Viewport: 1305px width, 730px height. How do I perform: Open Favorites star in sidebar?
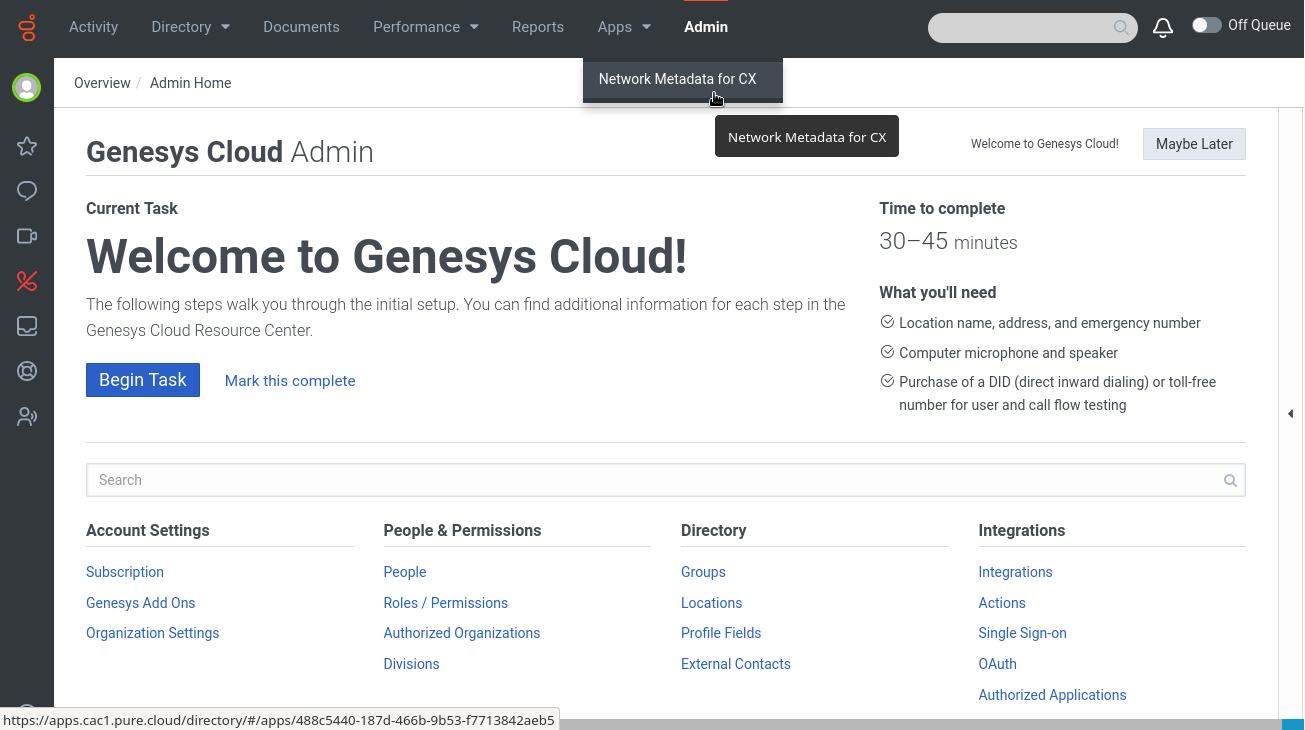(x=27, y=147)
